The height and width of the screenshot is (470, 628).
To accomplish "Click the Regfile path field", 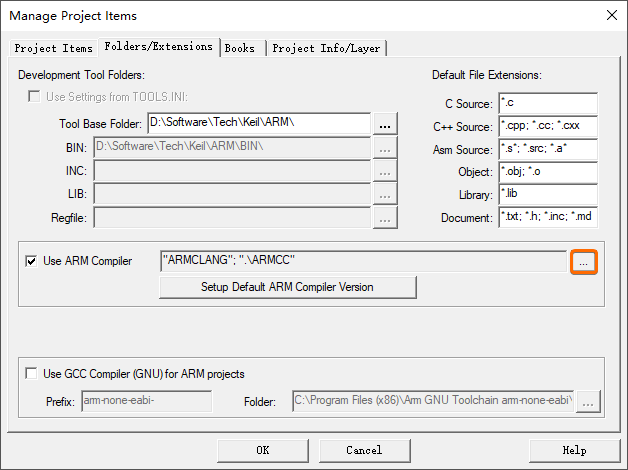I will 232,218.
